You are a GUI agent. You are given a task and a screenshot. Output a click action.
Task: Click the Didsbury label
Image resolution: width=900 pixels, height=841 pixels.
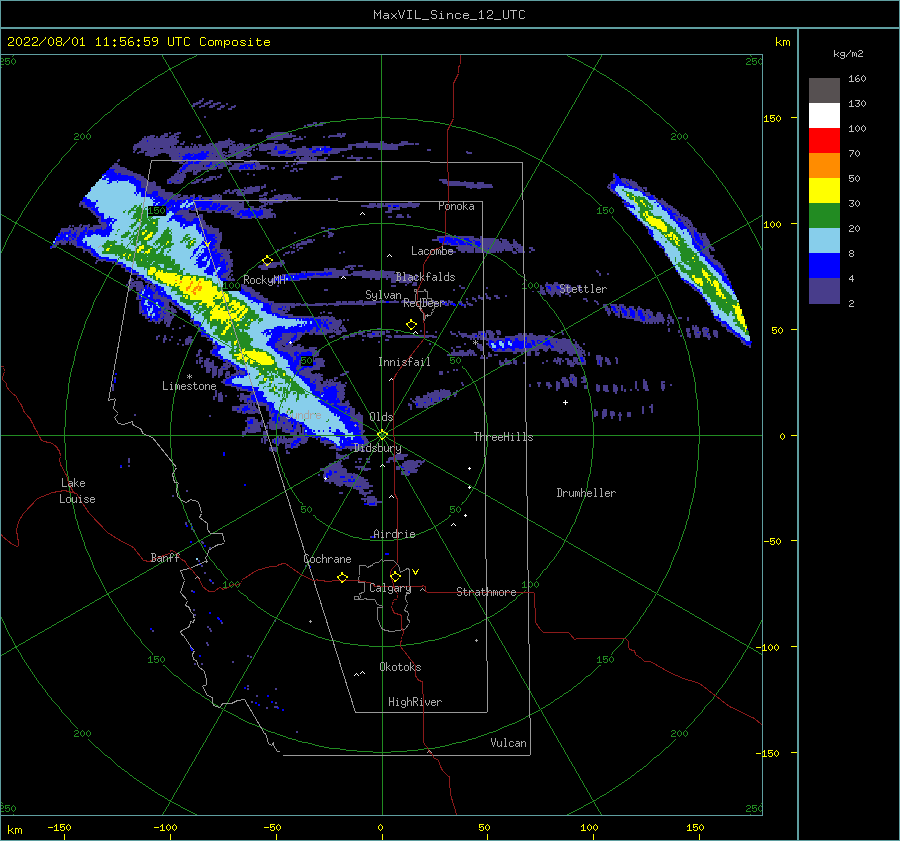(378, 448)
